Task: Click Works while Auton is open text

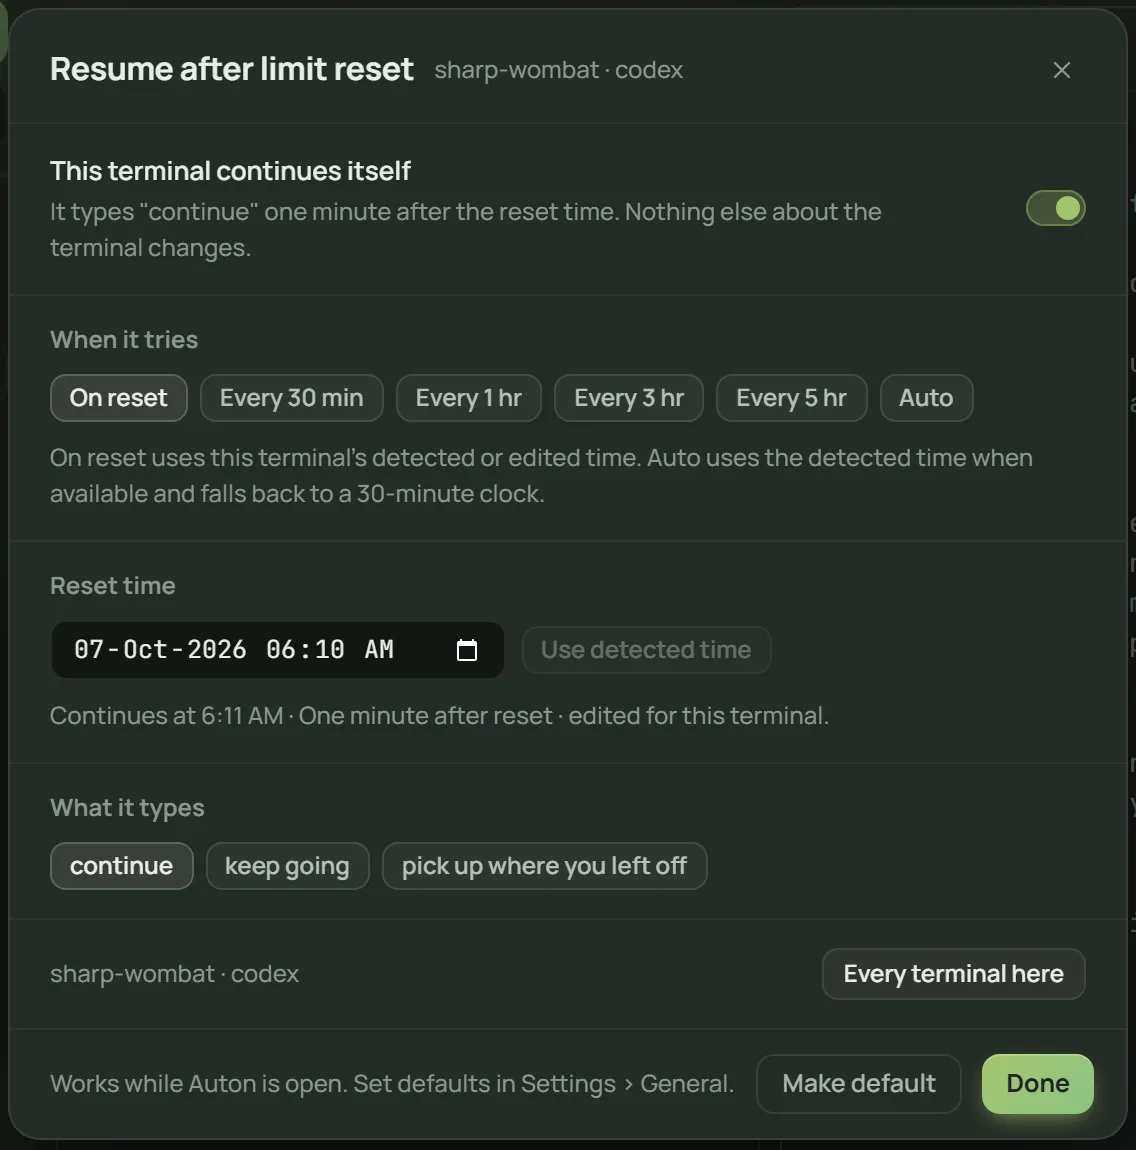Action: click(x=392, y=1083)
